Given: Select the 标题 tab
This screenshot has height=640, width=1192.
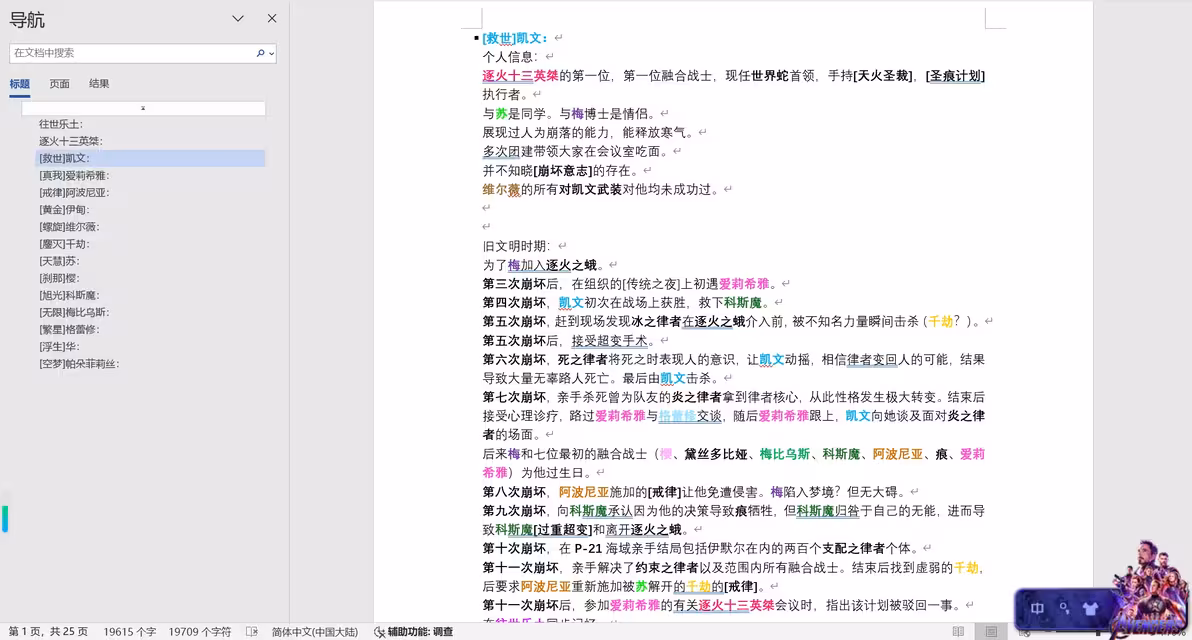Looking at the screenshot, I should [x=20, y=84].
